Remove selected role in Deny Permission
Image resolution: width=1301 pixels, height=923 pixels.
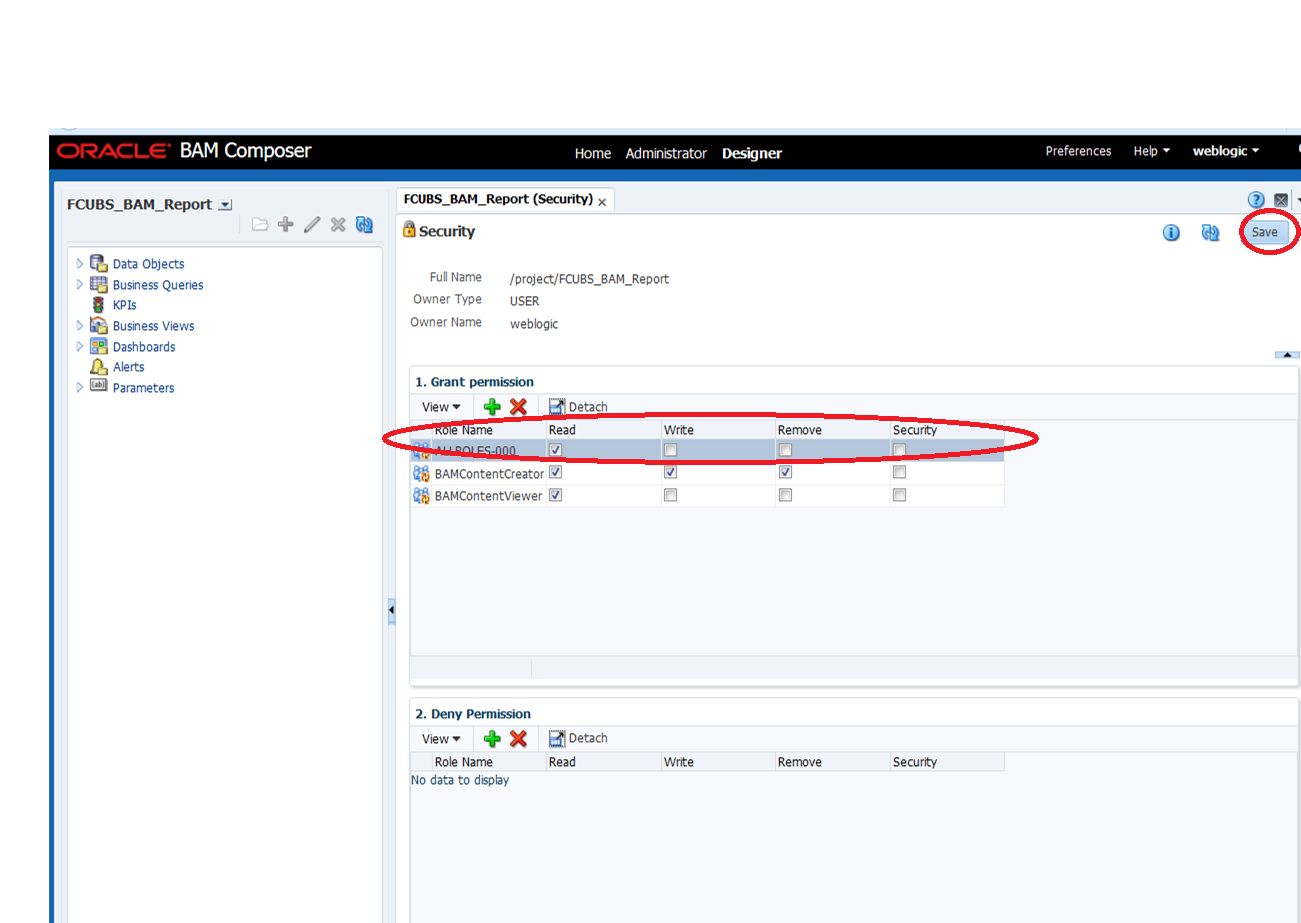tap(518, 739)
